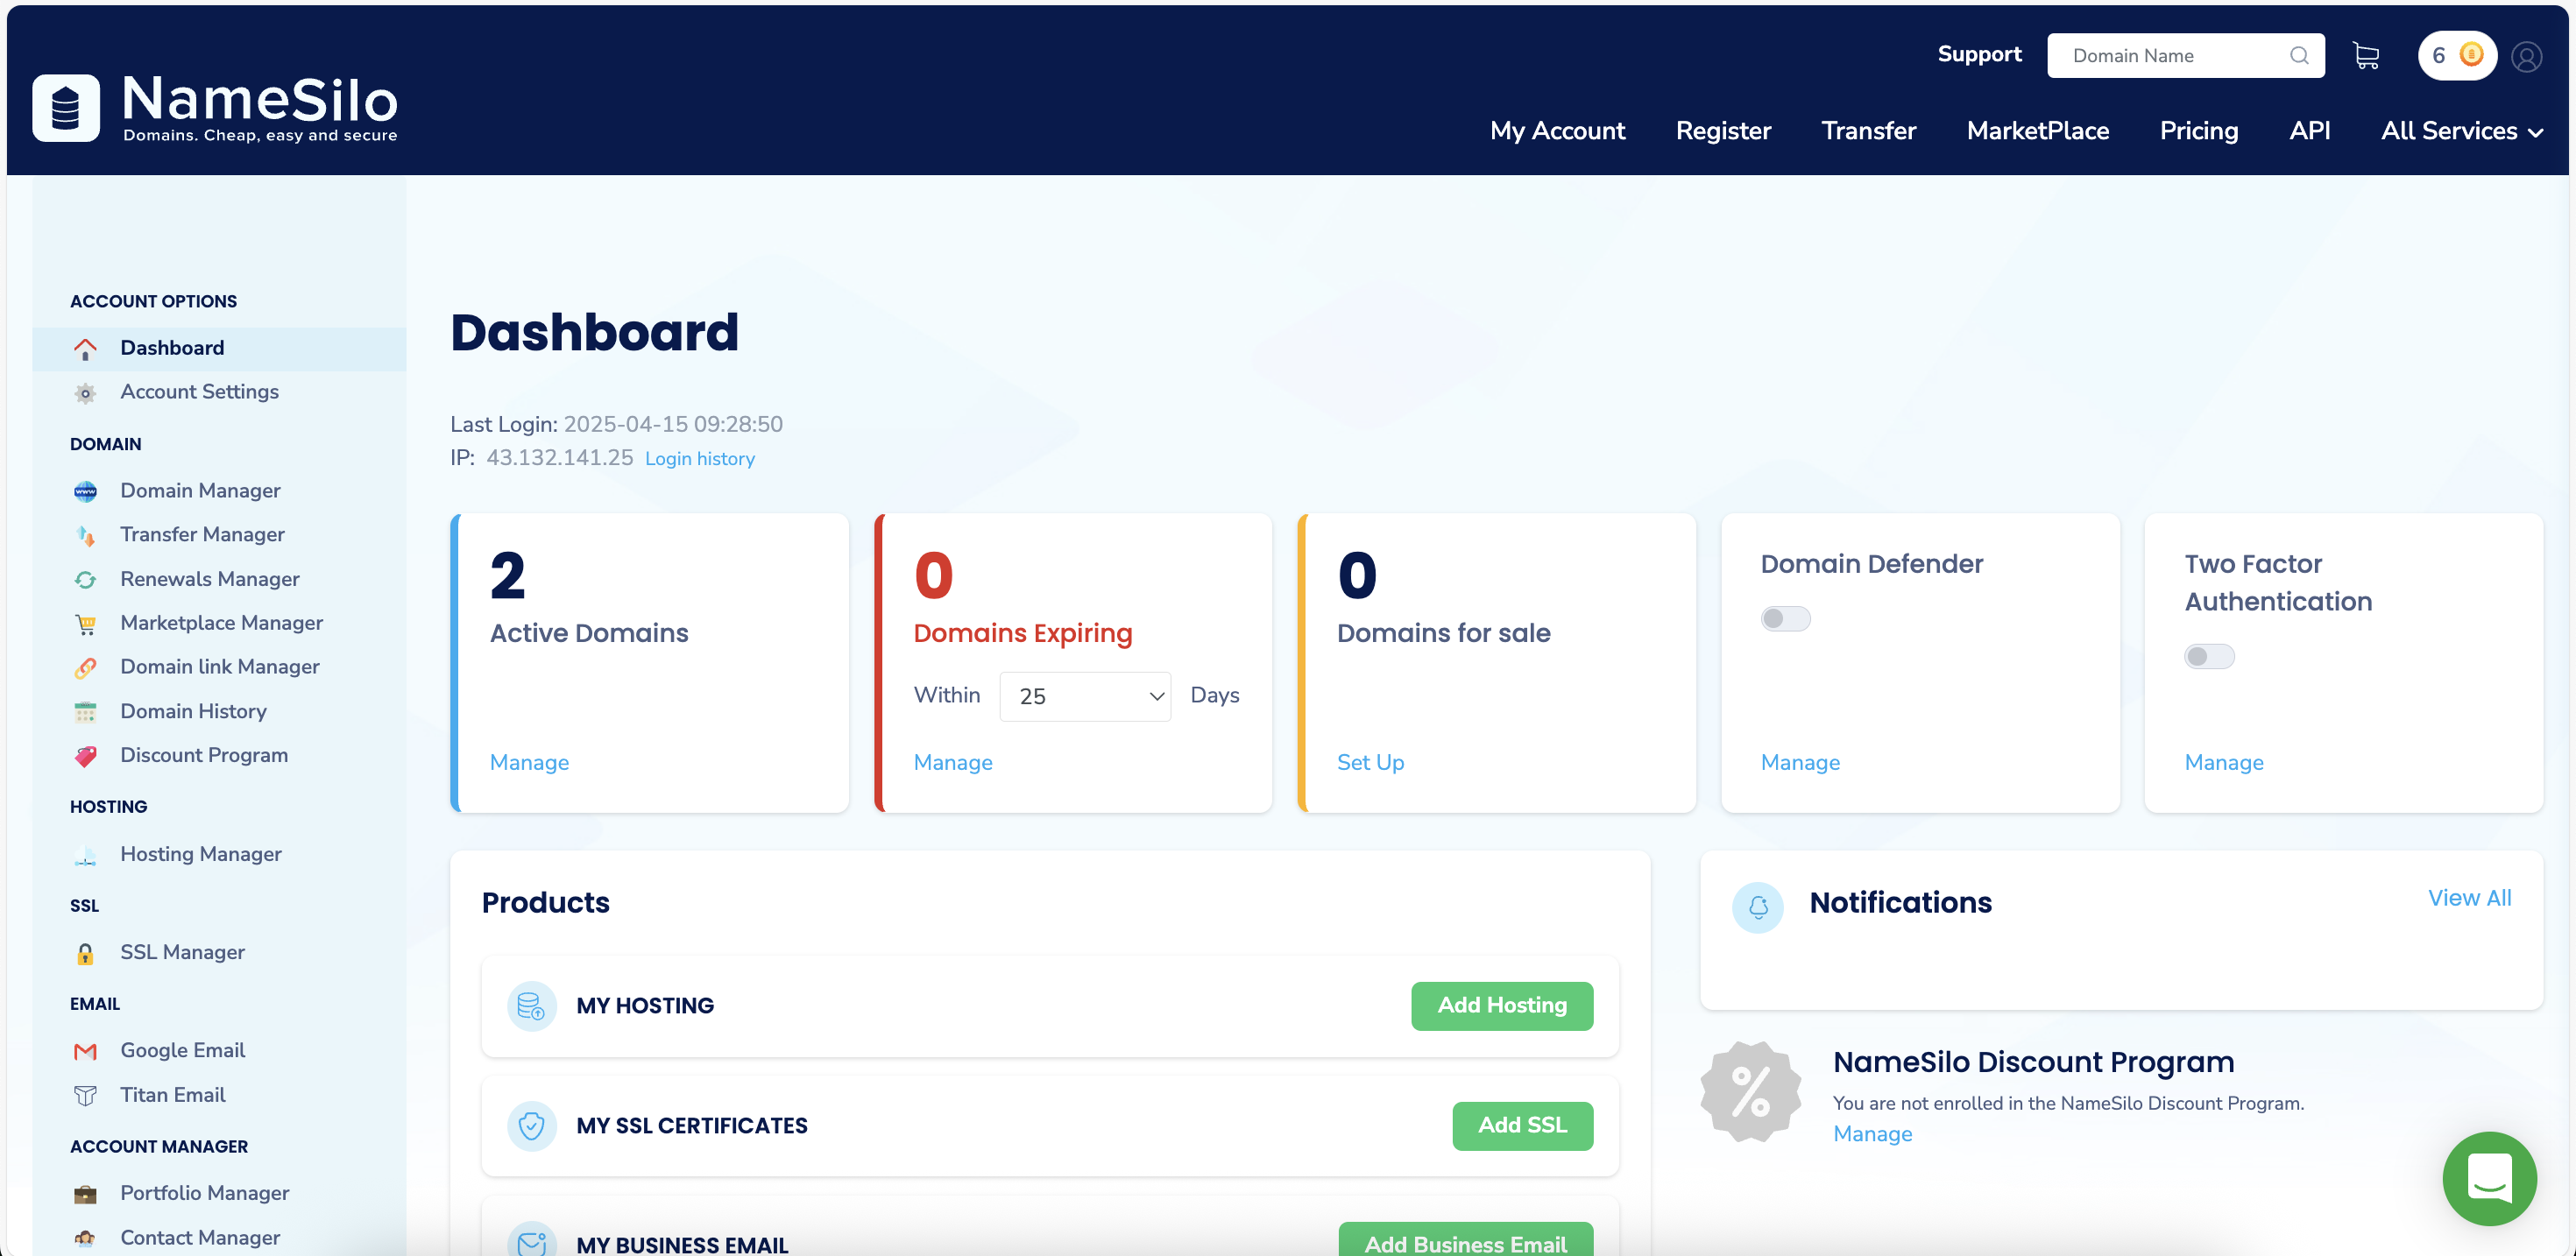The image size is (2576, 1256).
Task: Open Transfer Manager label in sidebar
Action: (202, 535)
